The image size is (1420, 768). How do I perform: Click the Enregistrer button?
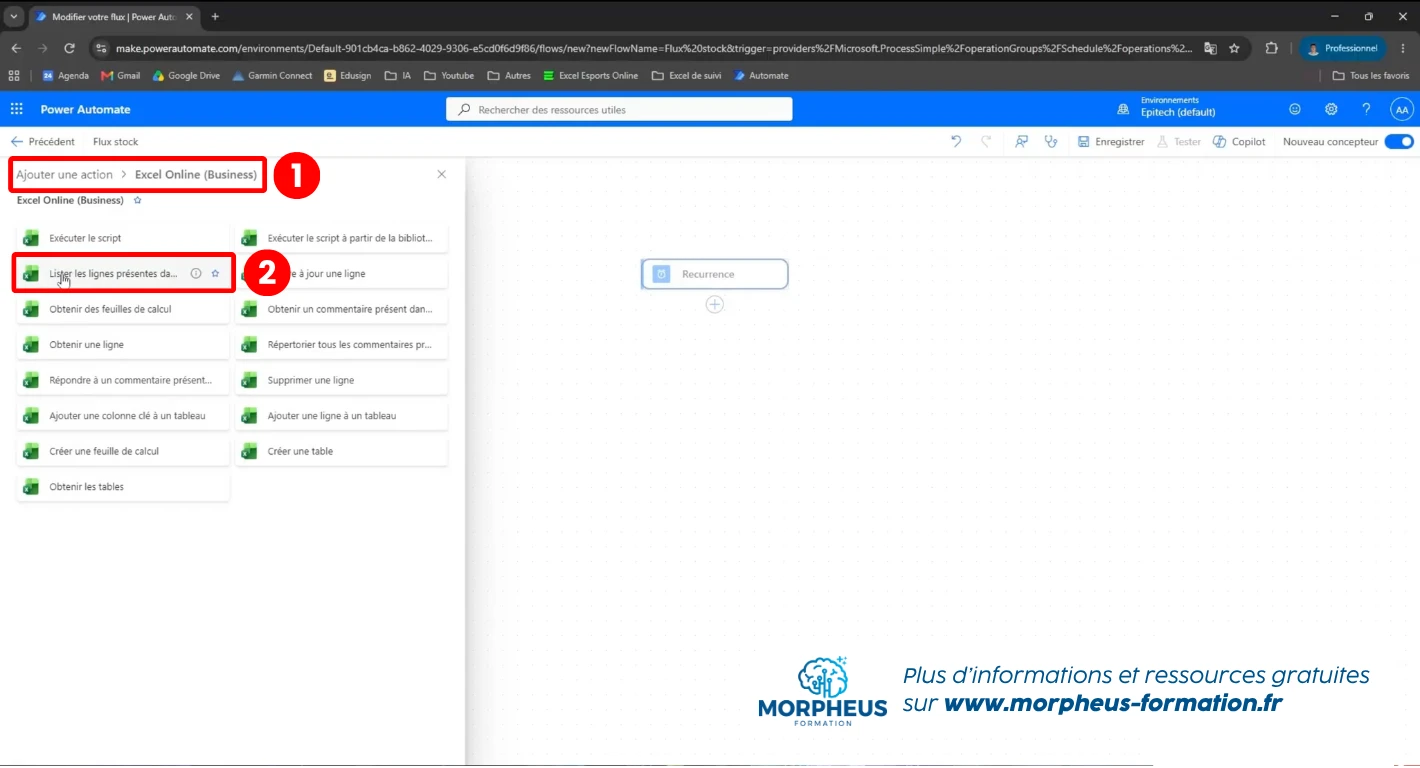(x=1111, y=142)
